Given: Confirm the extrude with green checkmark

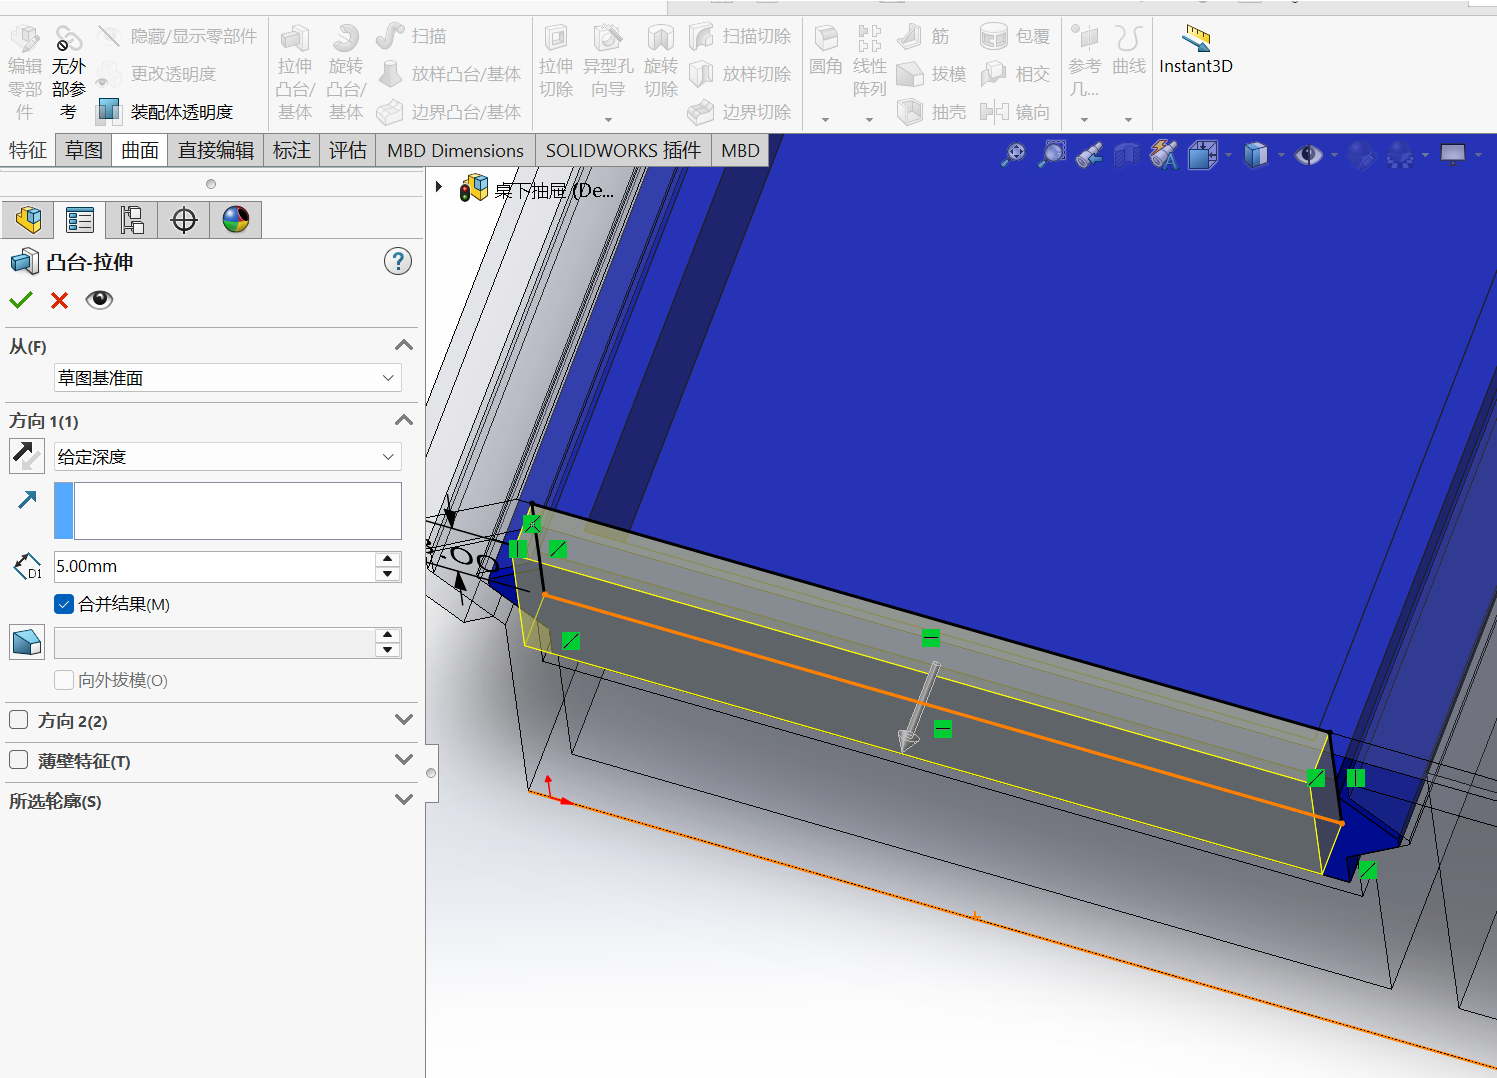Looking at the screenshot, I should pyautogui.click(x=21, y=300).
